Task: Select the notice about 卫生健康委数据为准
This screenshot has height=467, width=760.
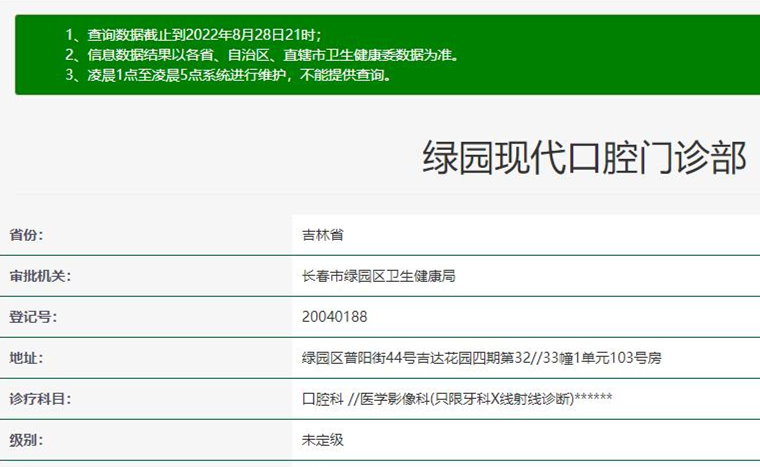Action: coord(262,55)
